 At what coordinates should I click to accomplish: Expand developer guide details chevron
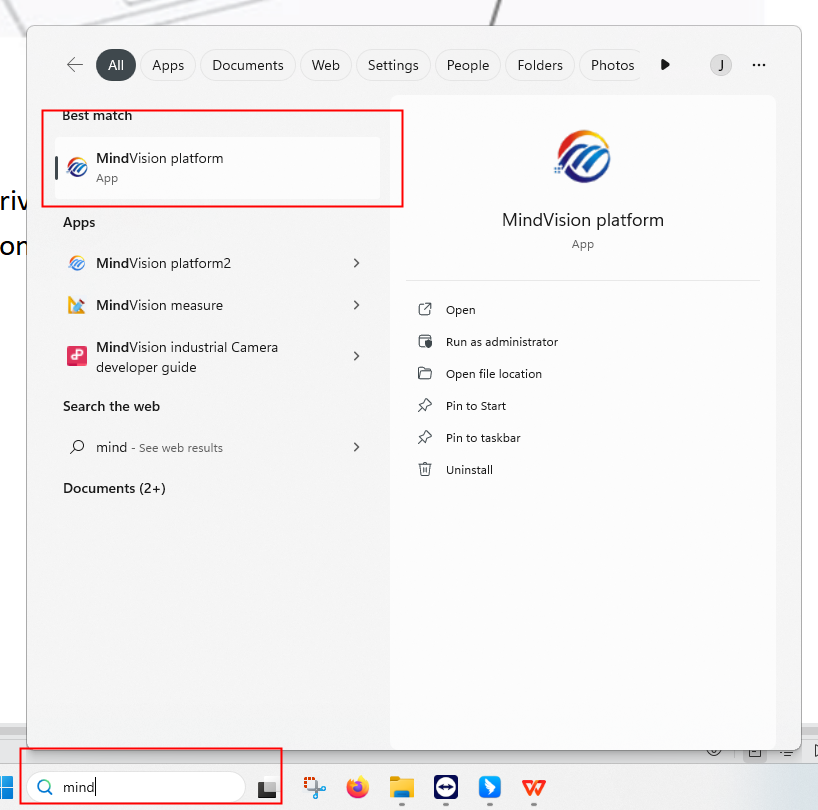click(356, 356)
